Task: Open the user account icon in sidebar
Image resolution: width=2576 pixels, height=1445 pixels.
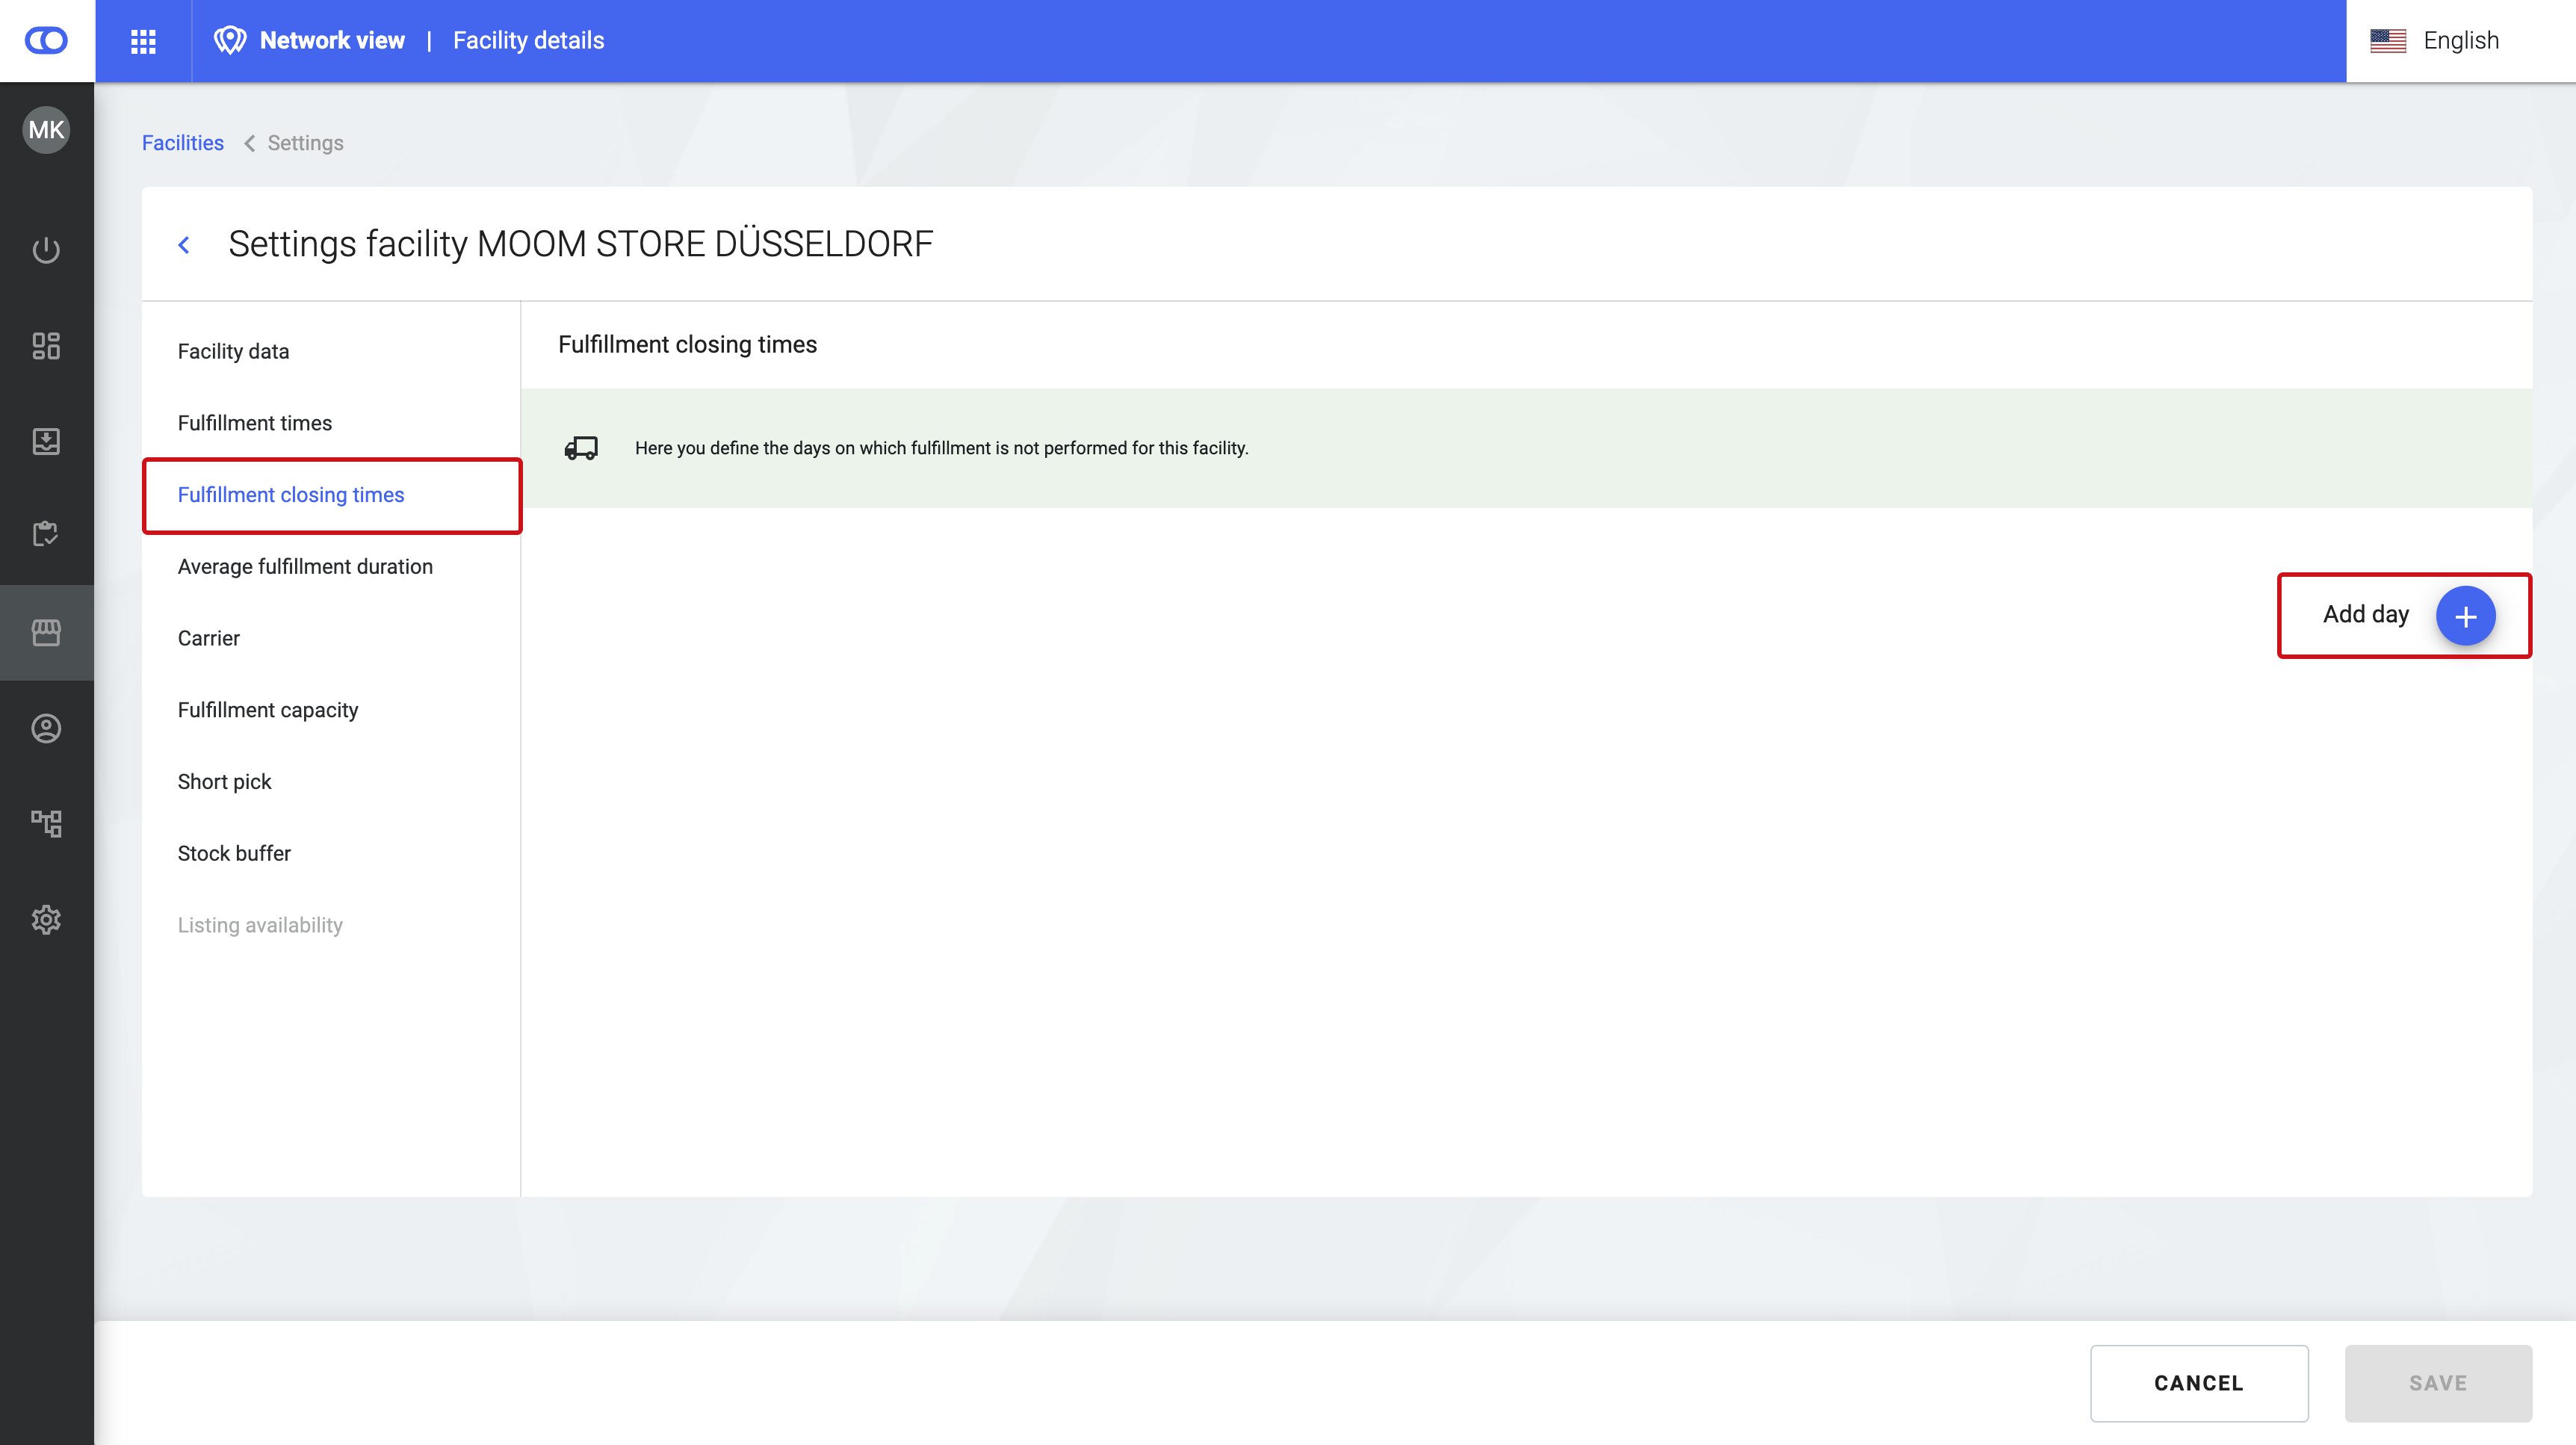Action: pyautogui.click(x=46, y=728)
